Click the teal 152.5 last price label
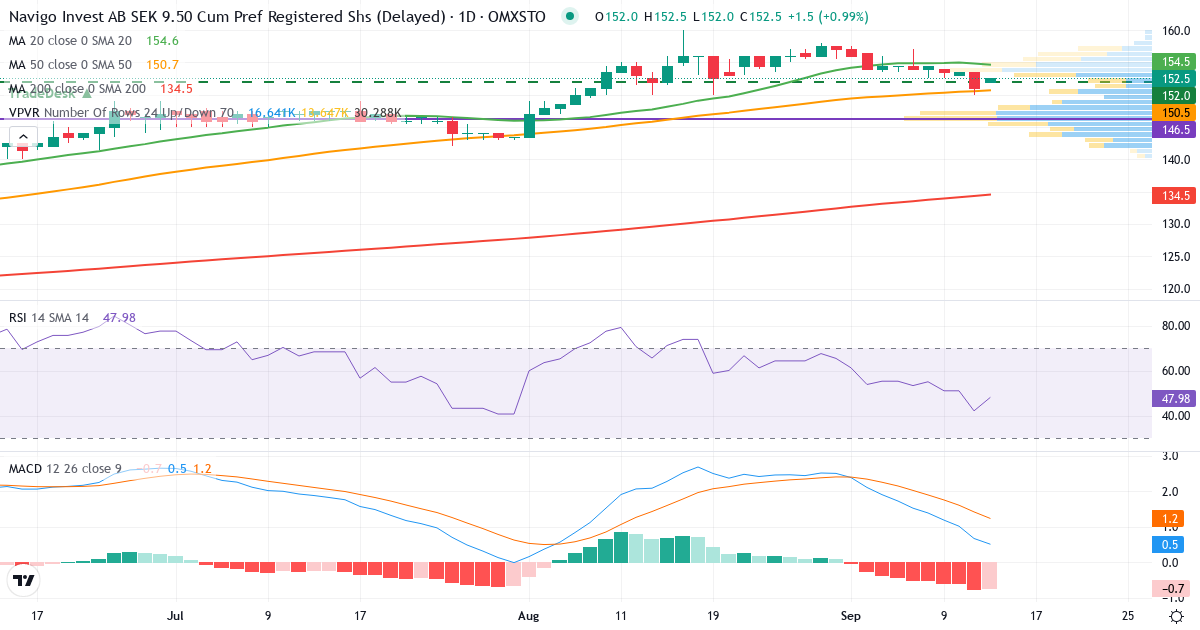This screenshot has width=1200, height=630. pyautogui.click(x=1176, y=78)
